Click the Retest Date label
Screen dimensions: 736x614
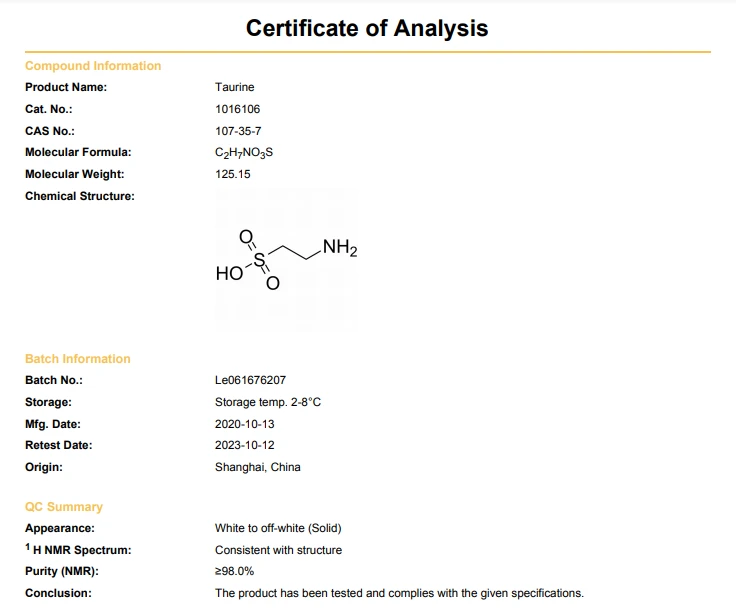click(59, 445)
